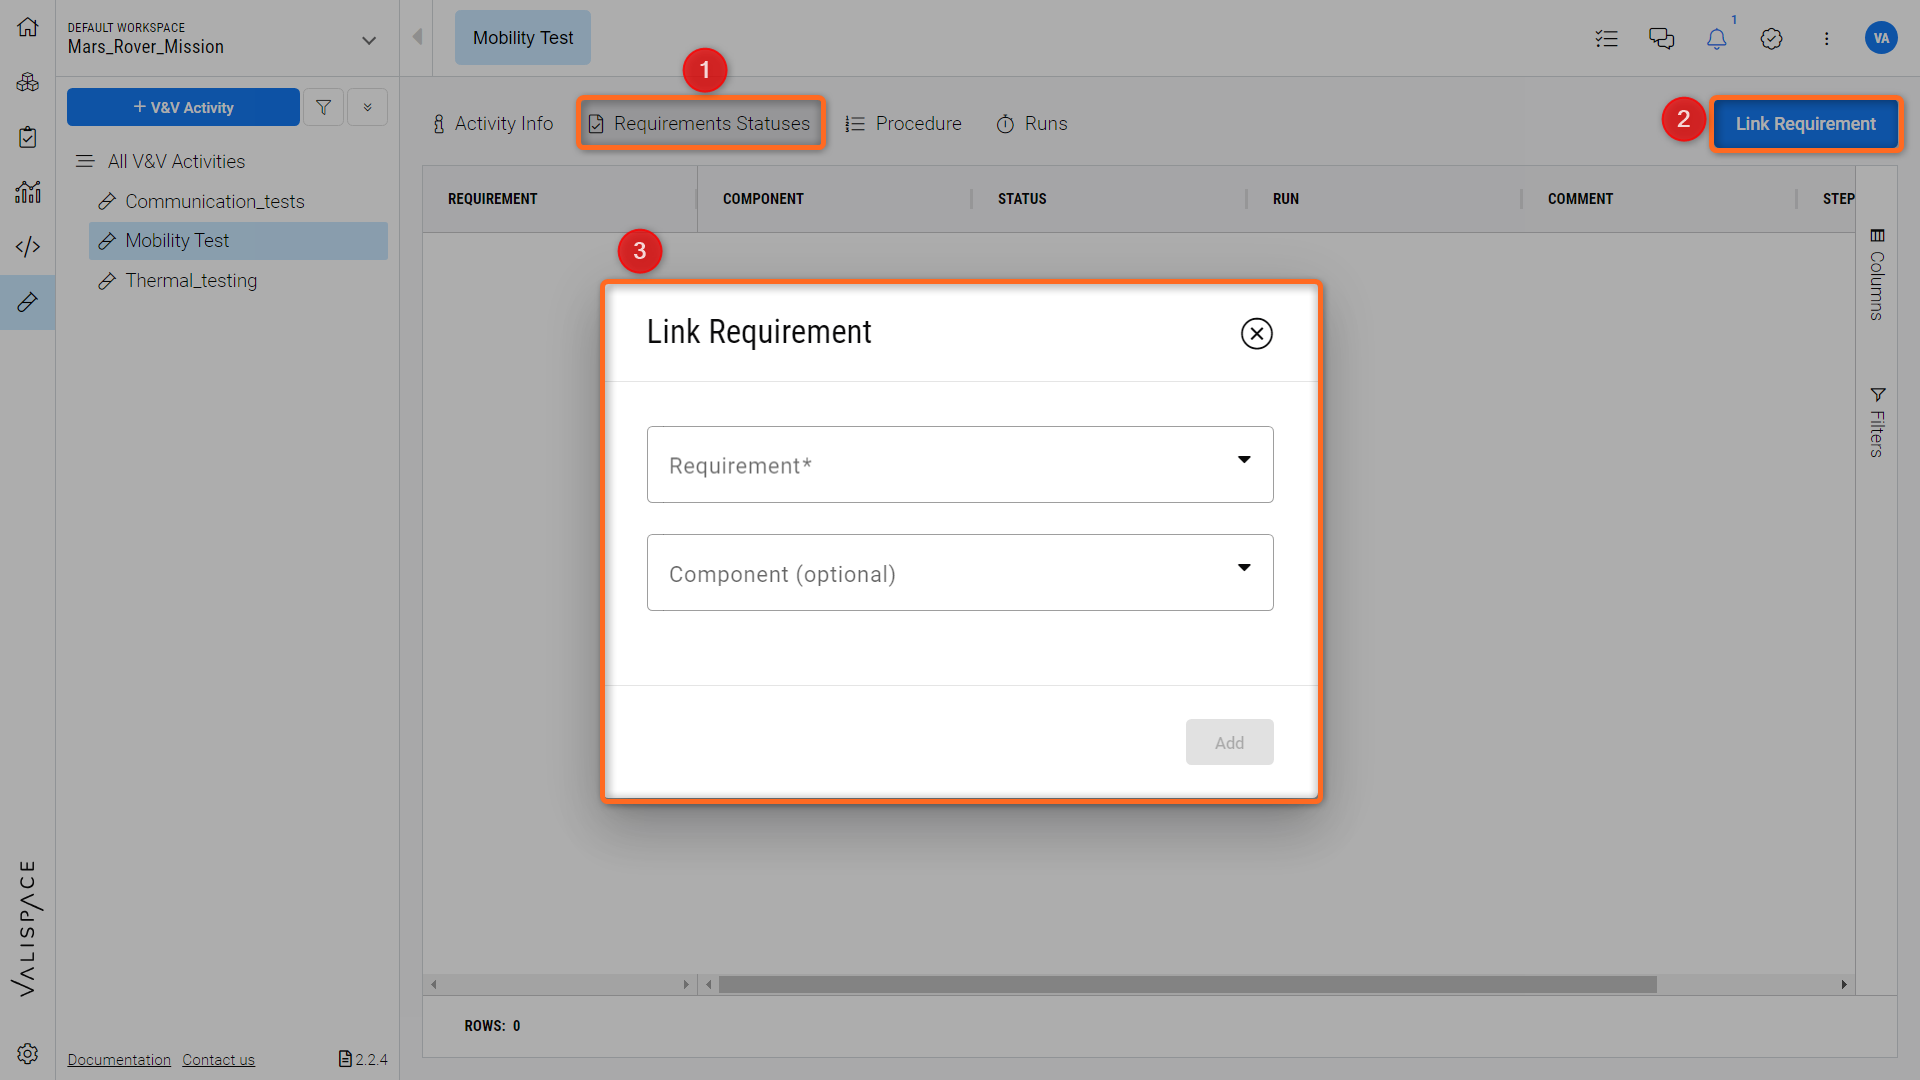Open the workspace project dropdown chevron
The image size is (1920, 1080).
pyautogui.click(x=369, y=40)
